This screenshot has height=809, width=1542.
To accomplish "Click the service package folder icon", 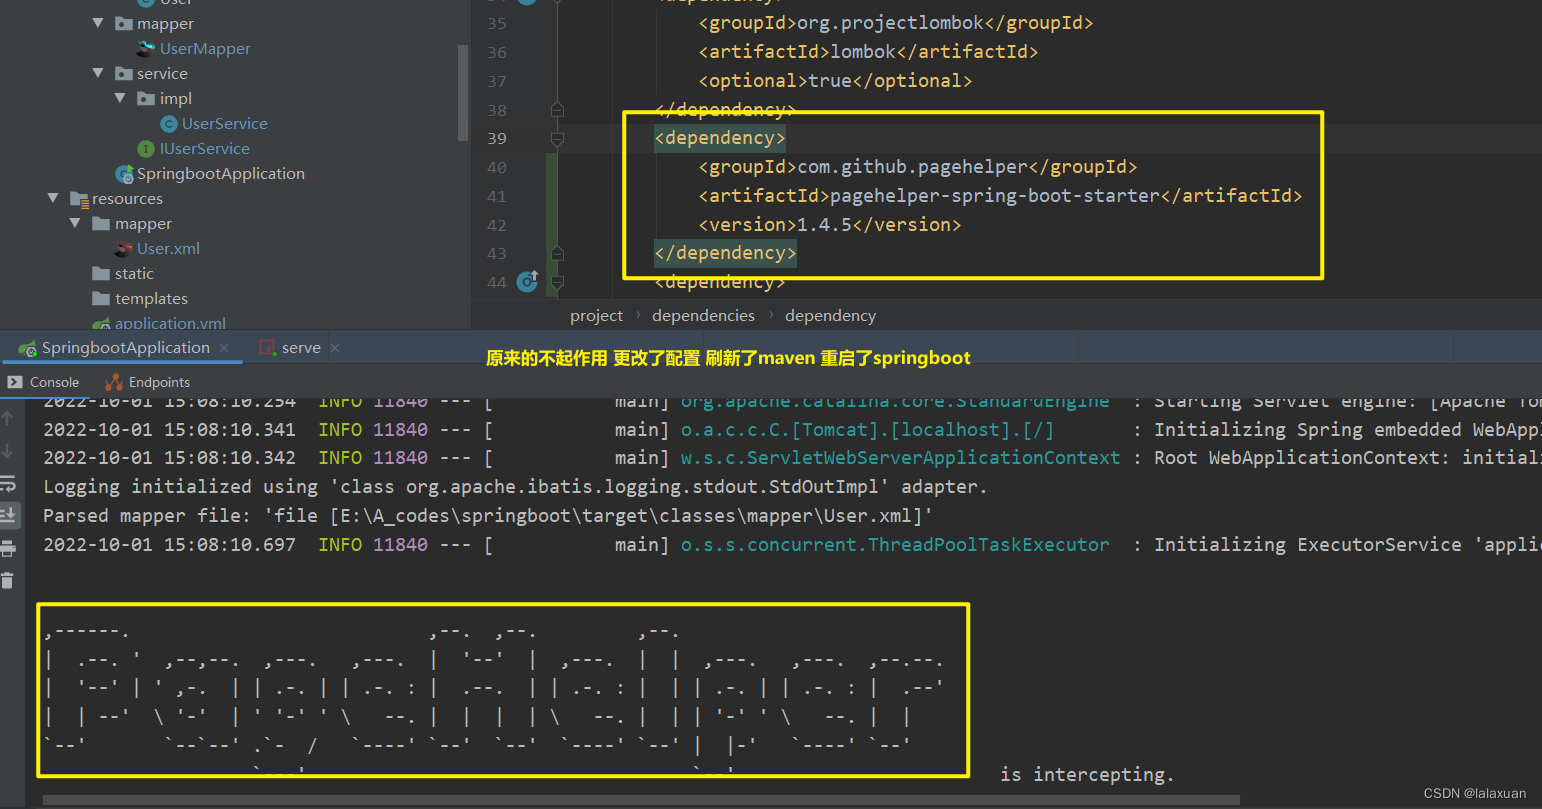I will (124, 73).
